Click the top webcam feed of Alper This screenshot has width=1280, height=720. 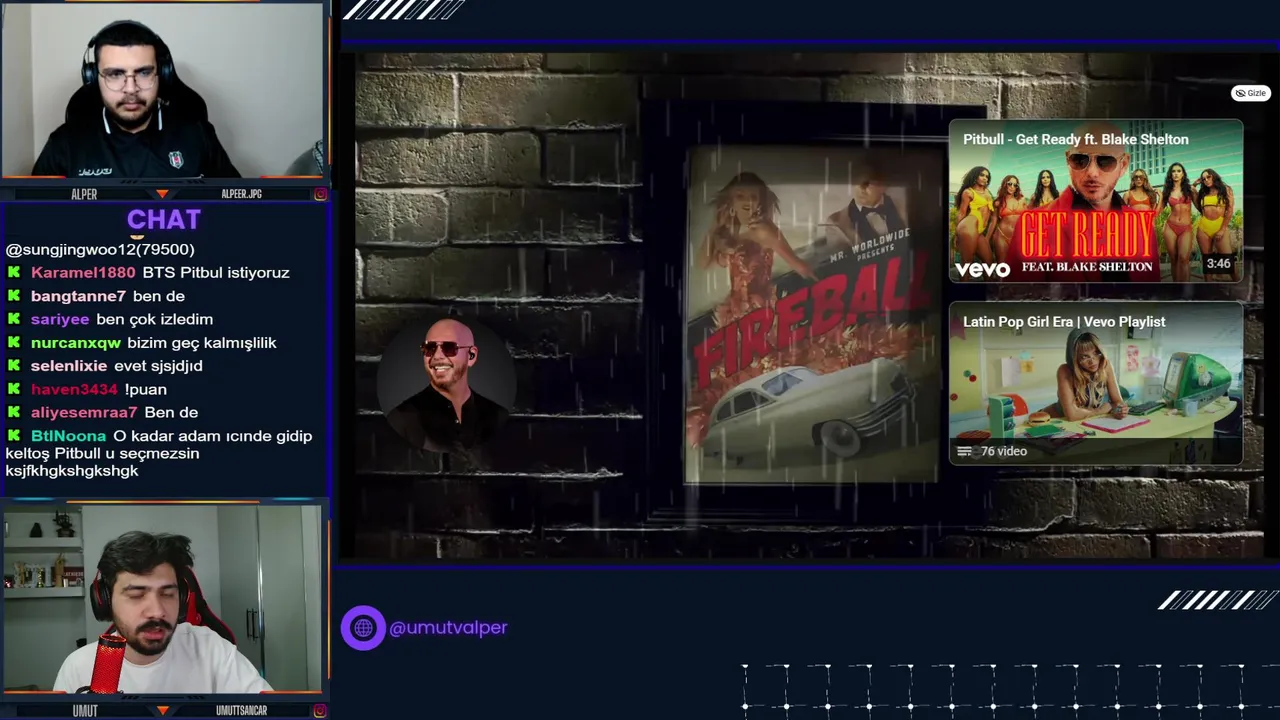[x=162, y=90]
